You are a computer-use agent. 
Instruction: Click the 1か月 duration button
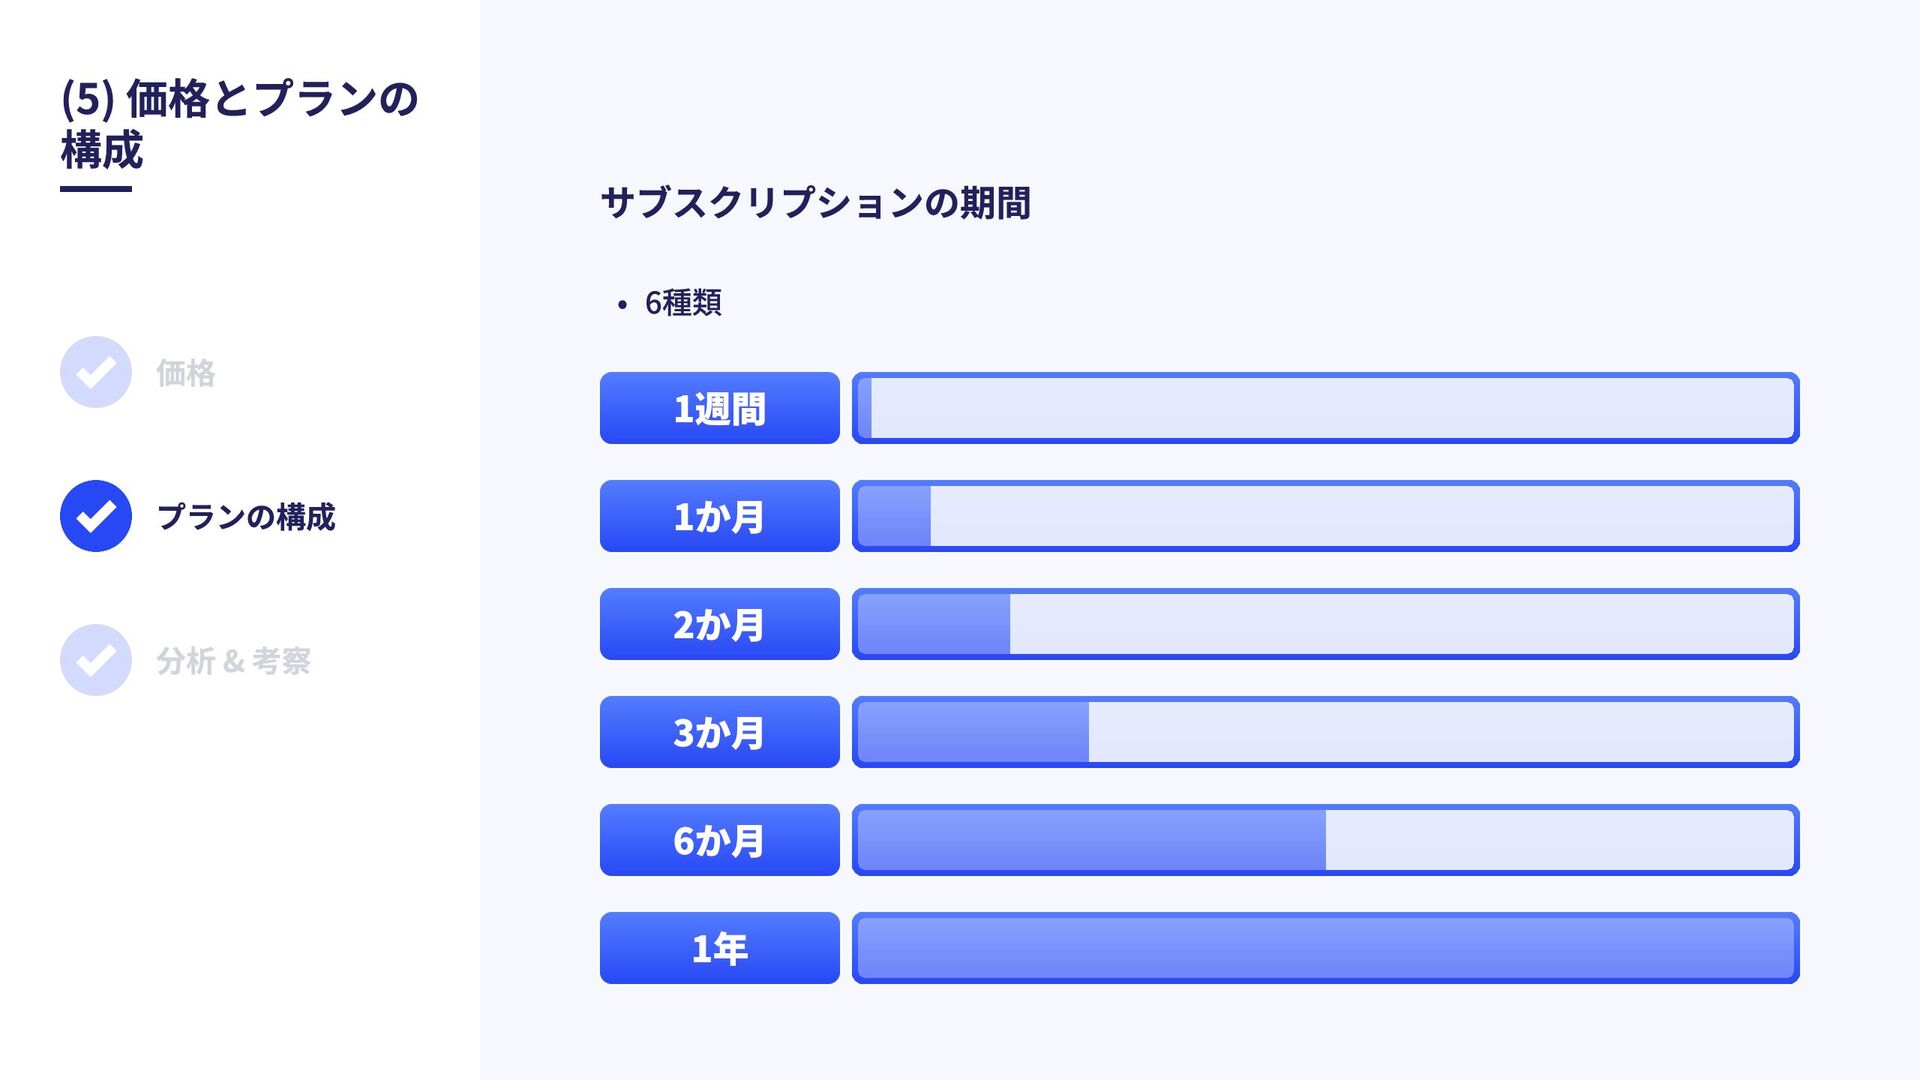[720, 516]
